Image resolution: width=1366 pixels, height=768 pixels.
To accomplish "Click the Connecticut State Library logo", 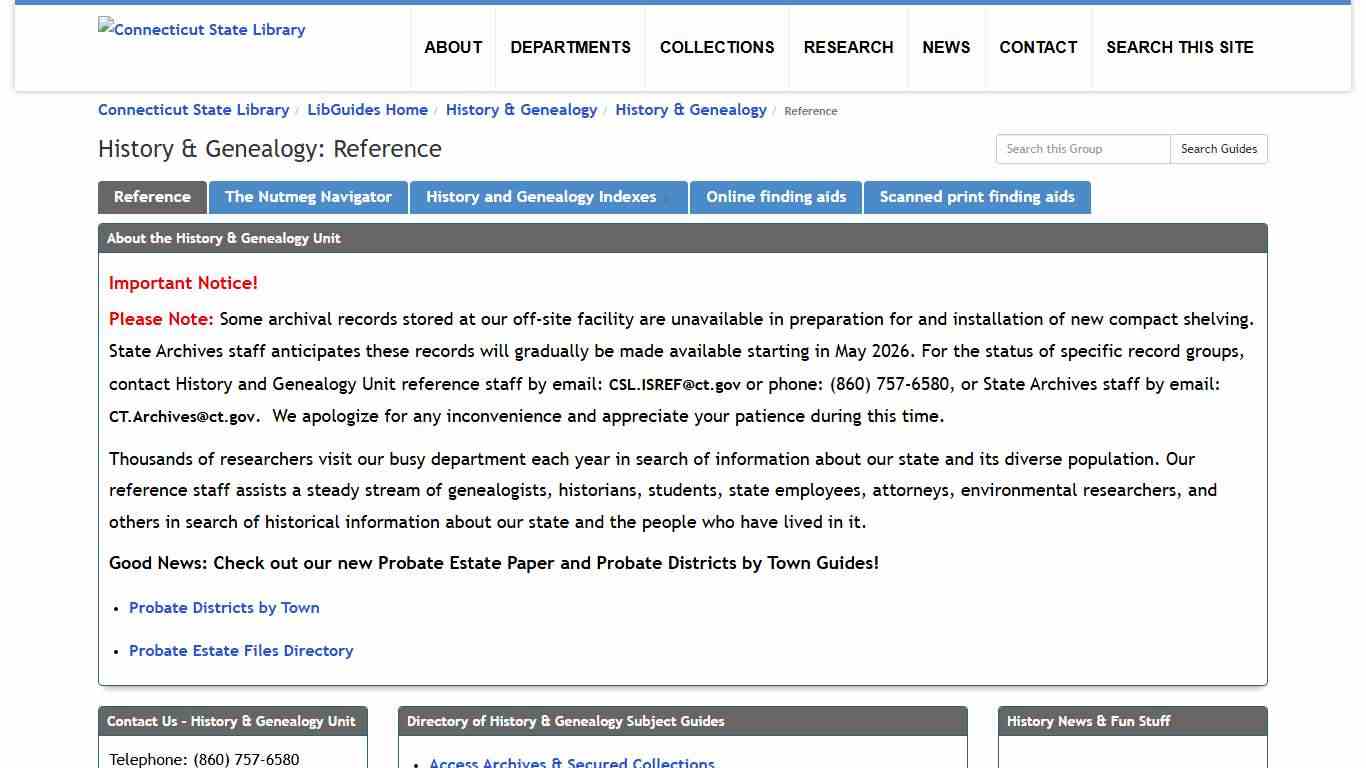I will (201, 29).
